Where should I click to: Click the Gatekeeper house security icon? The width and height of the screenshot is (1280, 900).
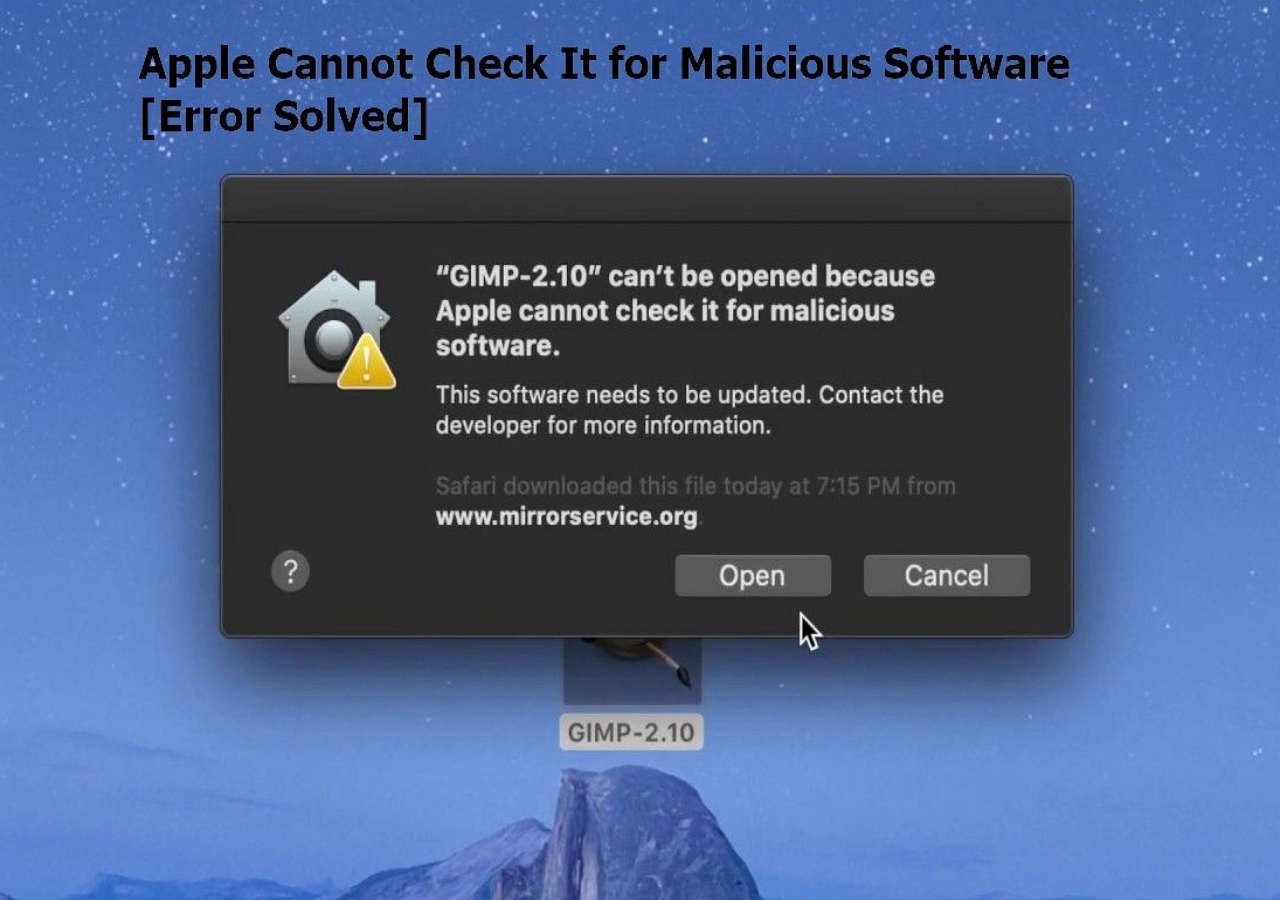(x=335, y=328)
